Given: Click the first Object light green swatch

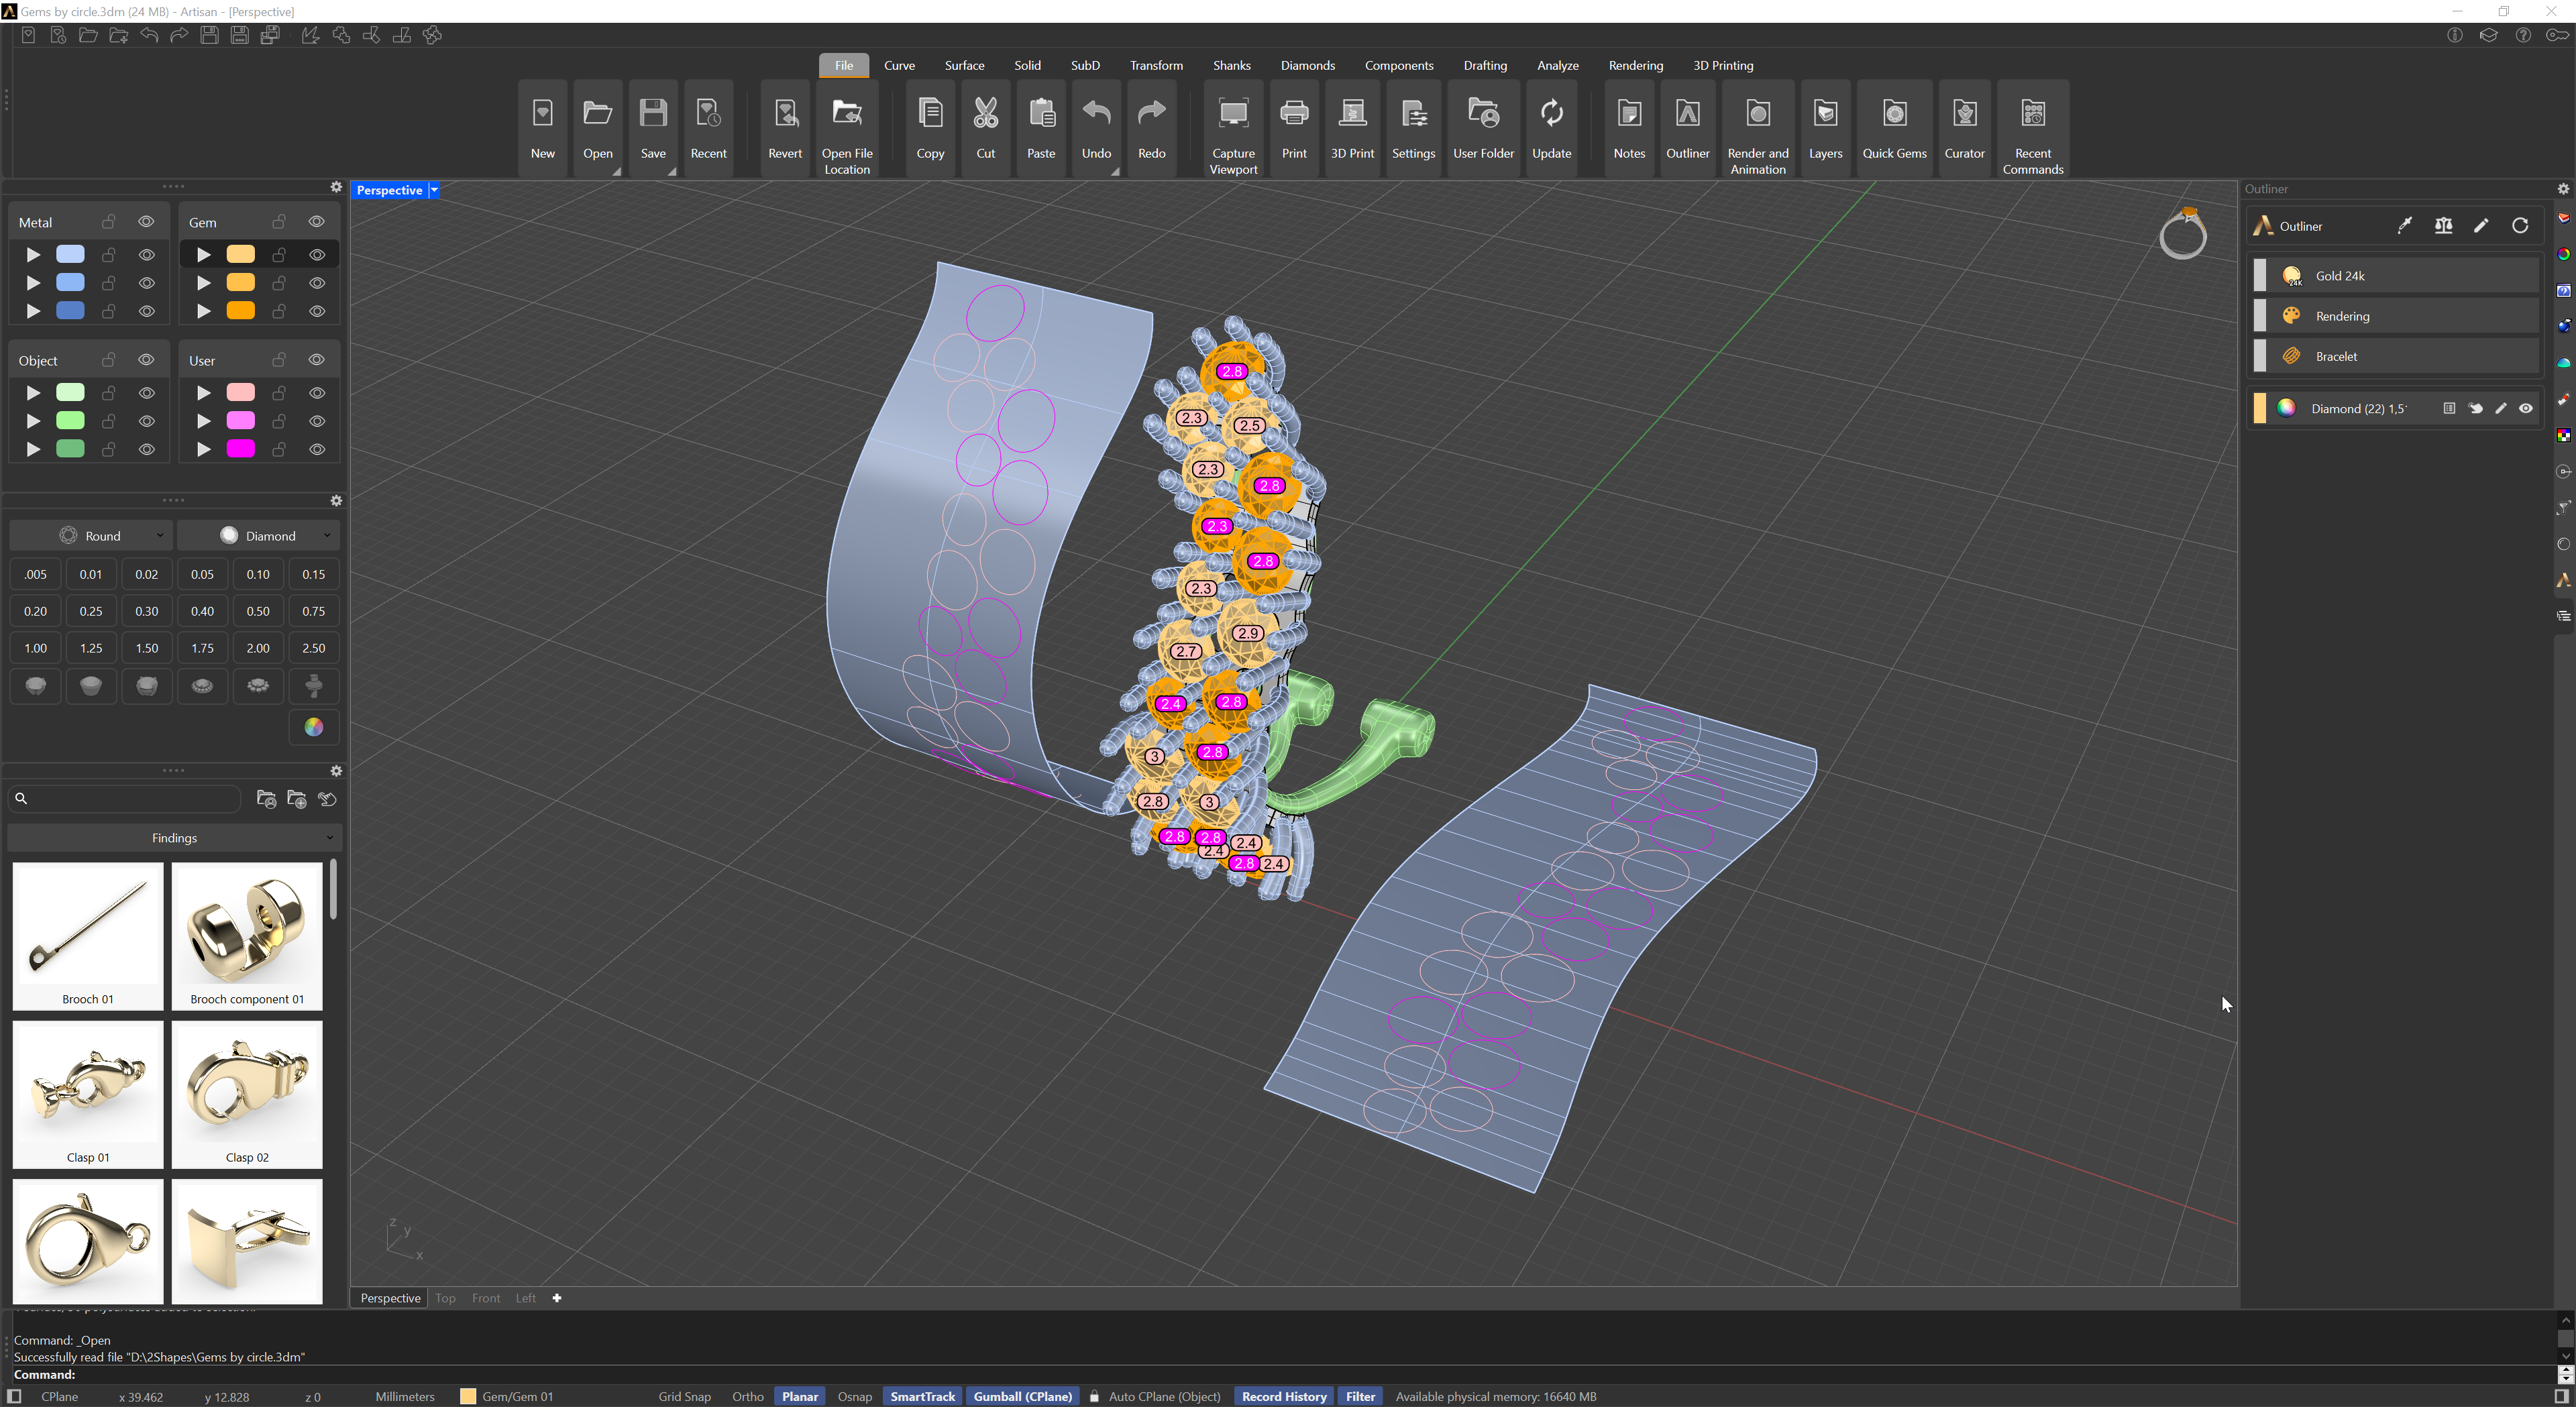Looking at the screenshot, I should pyautogui.click(x=70, y=393).
